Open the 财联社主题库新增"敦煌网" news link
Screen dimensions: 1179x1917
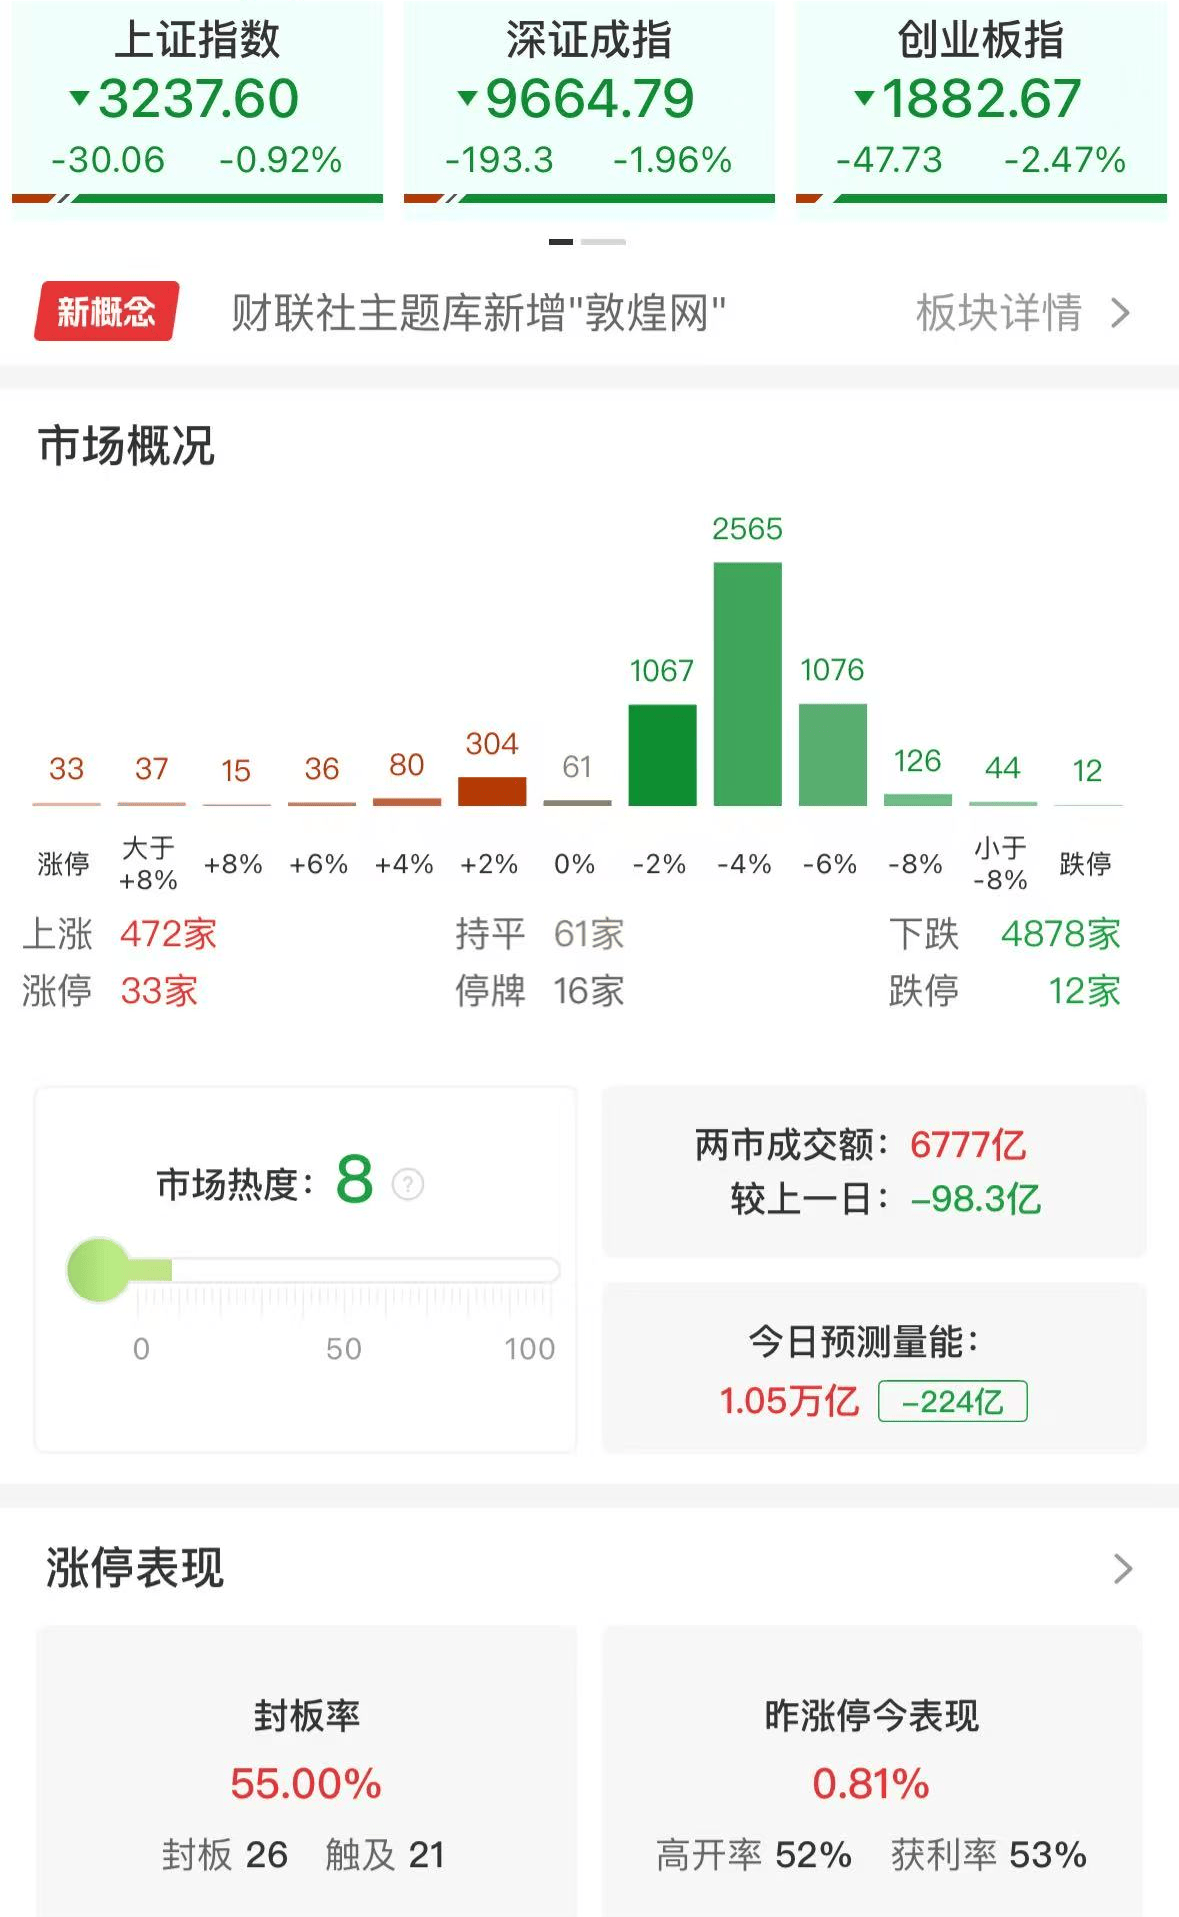point(478,313)
